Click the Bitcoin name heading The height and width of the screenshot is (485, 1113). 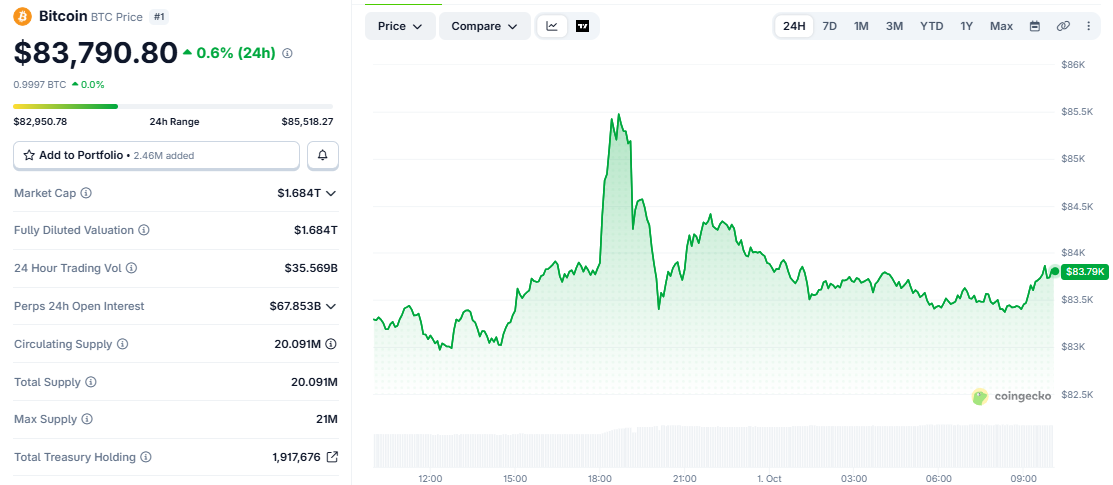pyautogui.click(x=63, y=16)
